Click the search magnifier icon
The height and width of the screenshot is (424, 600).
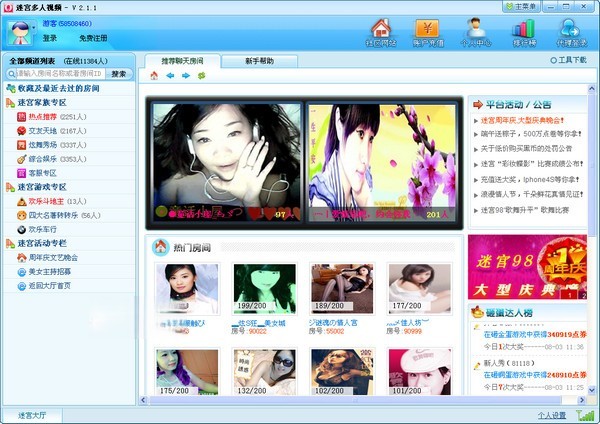11,73
